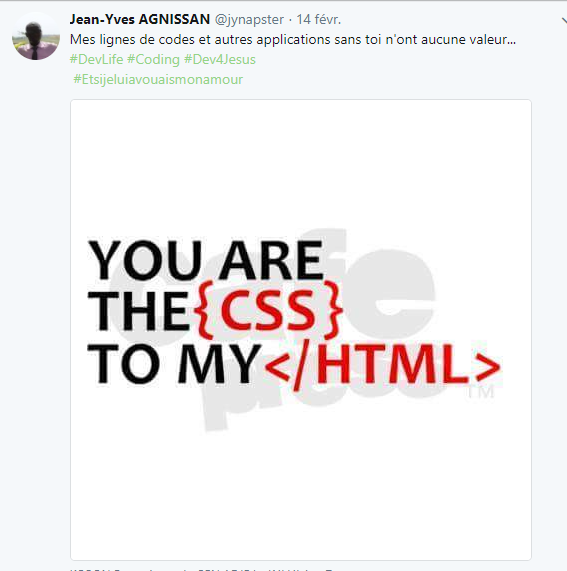Click the TM trademark mark in image
Screen dimensions: 567x571
[x=481, y=392]
